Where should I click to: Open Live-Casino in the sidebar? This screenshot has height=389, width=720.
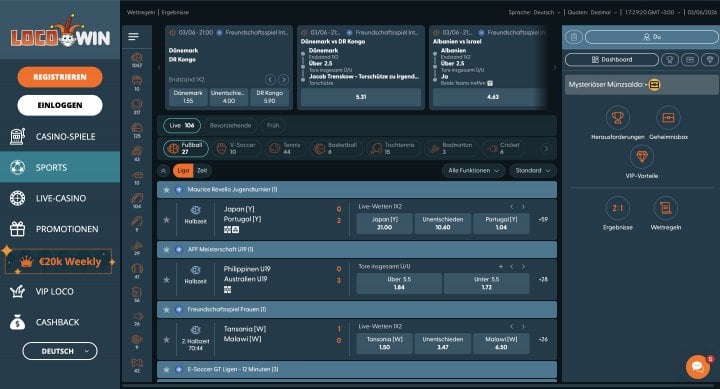[x=60, y=198]
